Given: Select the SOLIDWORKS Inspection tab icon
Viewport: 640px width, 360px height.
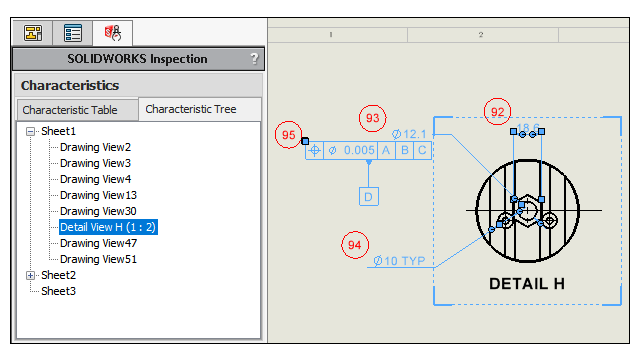Looking at the screenshot, I should [x=113, y=33].
